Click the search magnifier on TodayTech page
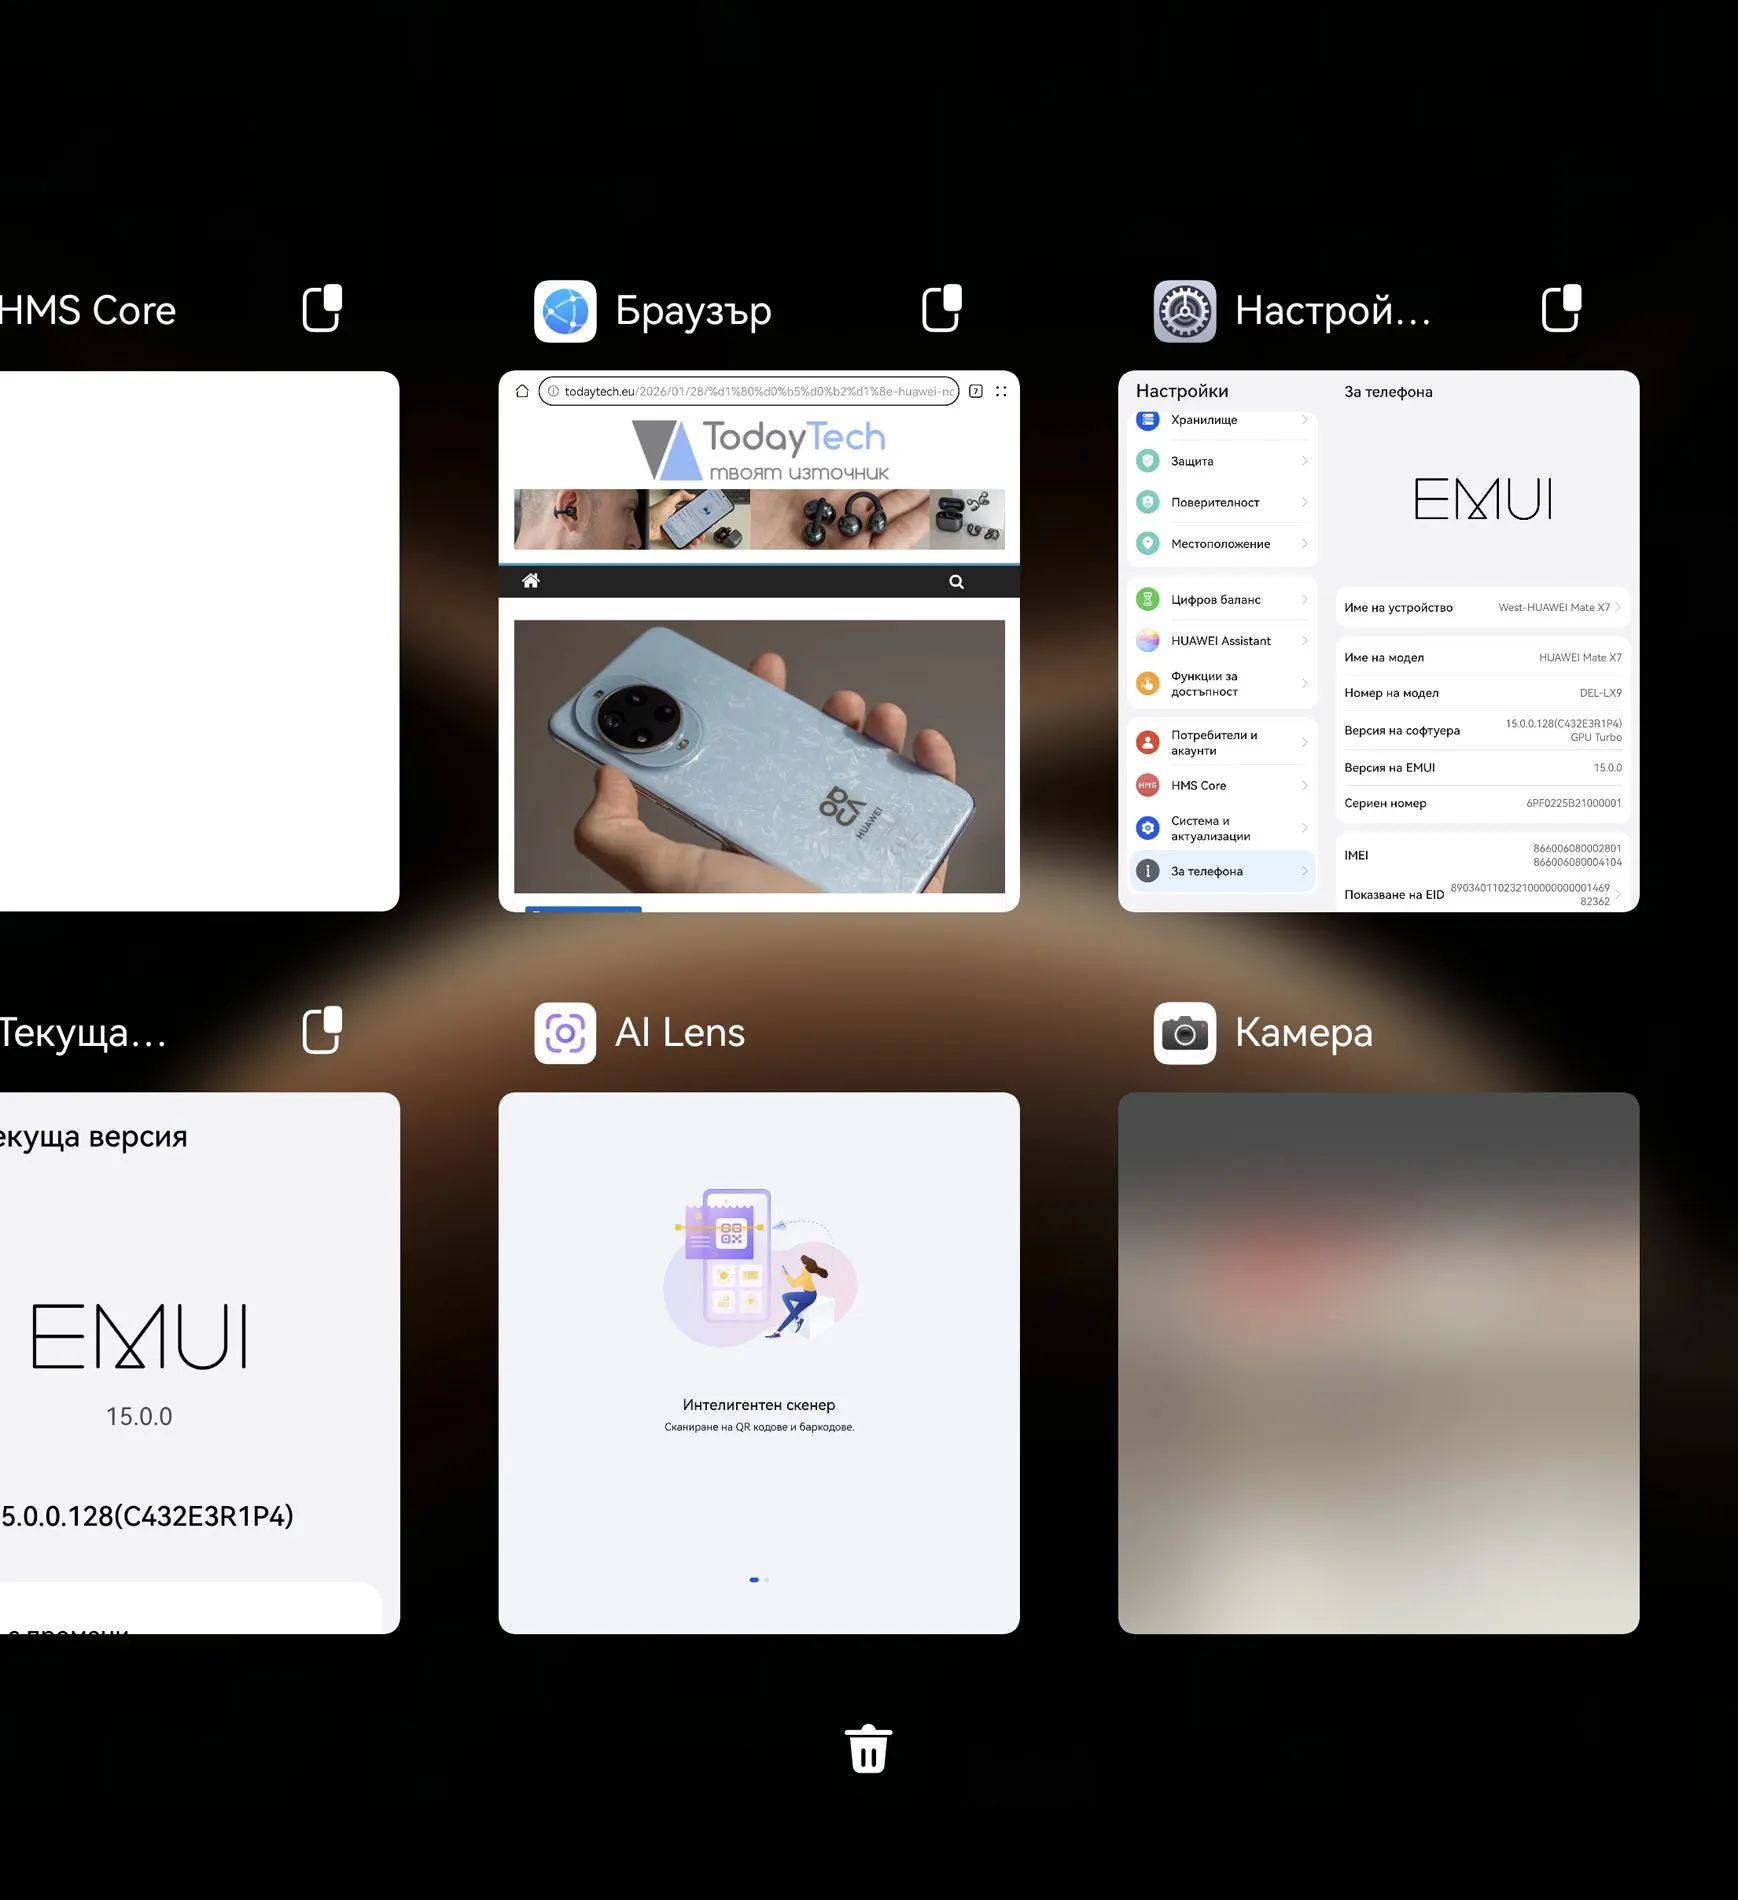1738x1900 pixels. 956,582
